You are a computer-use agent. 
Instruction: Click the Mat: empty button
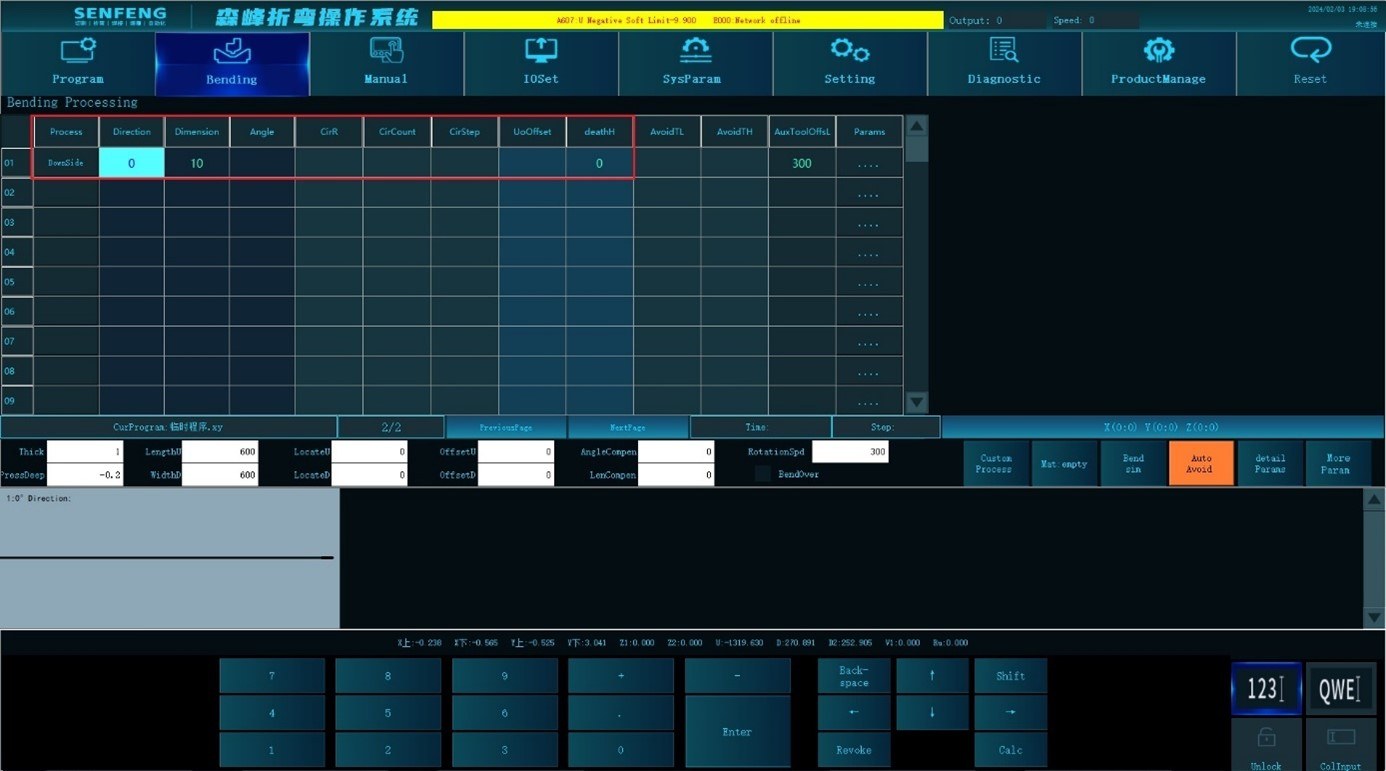[x=1064, y=463]
